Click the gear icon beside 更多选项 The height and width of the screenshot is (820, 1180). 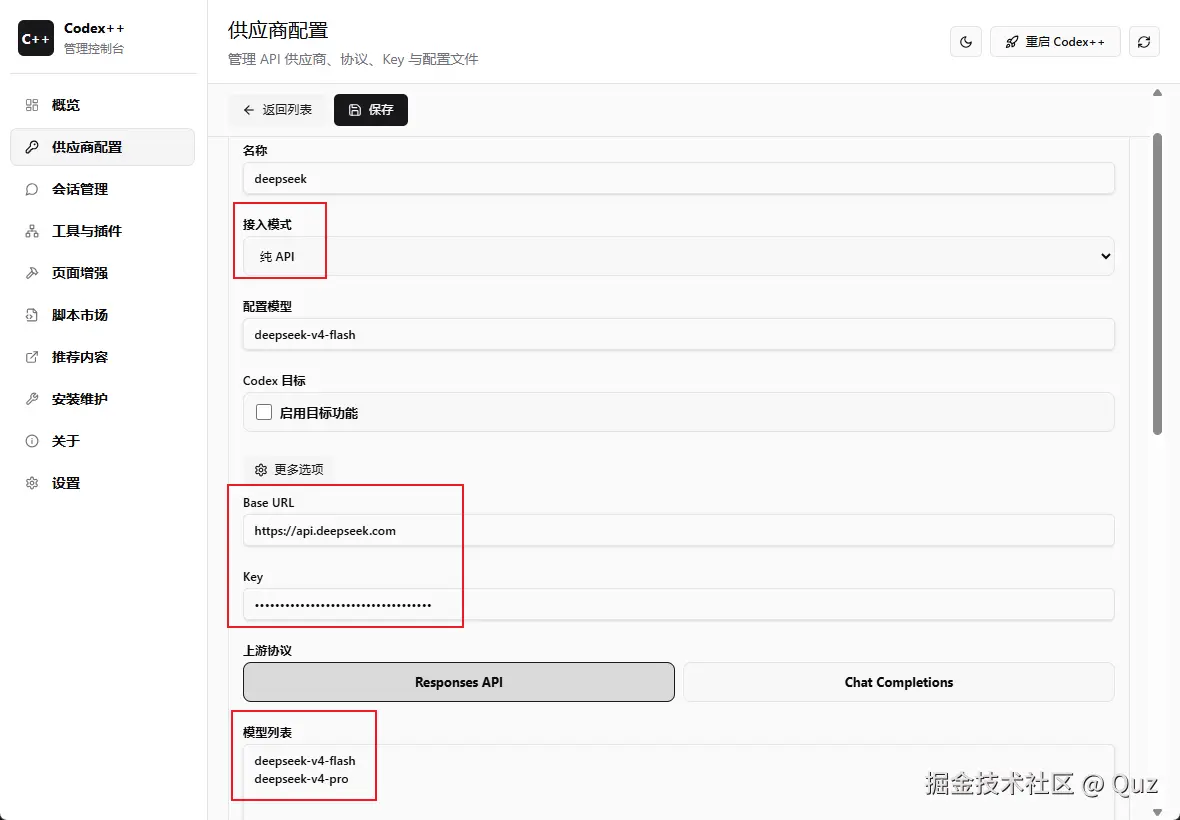point(261,470)
